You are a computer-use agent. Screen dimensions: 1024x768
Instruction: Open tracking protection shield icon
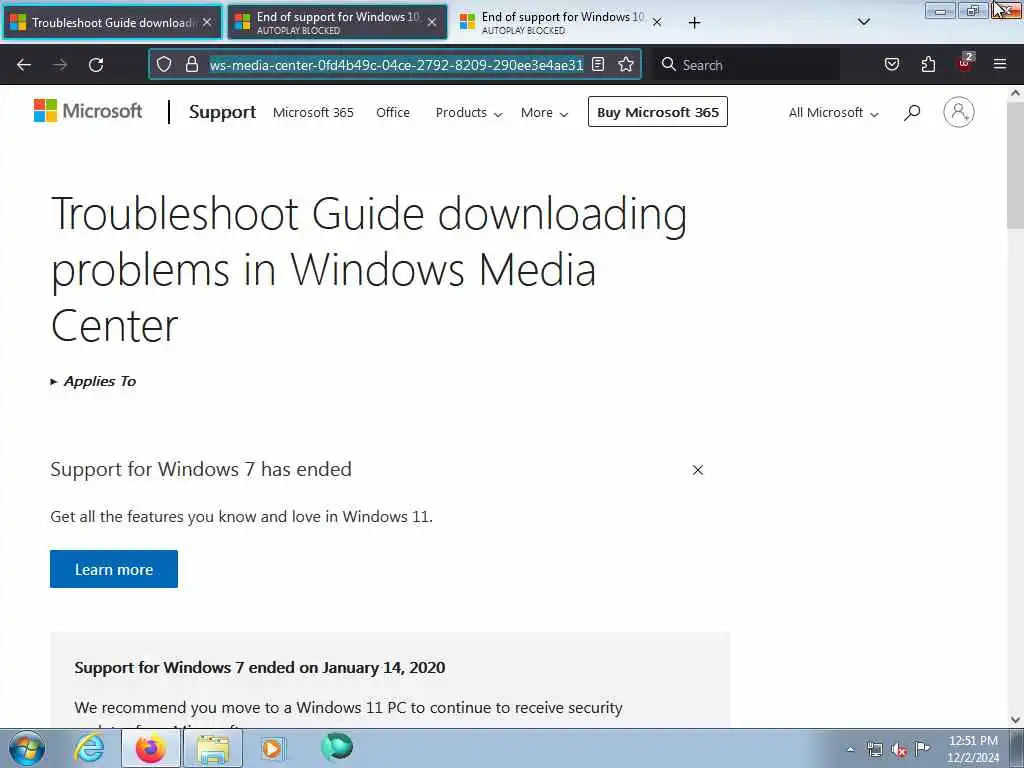(164, 64)
